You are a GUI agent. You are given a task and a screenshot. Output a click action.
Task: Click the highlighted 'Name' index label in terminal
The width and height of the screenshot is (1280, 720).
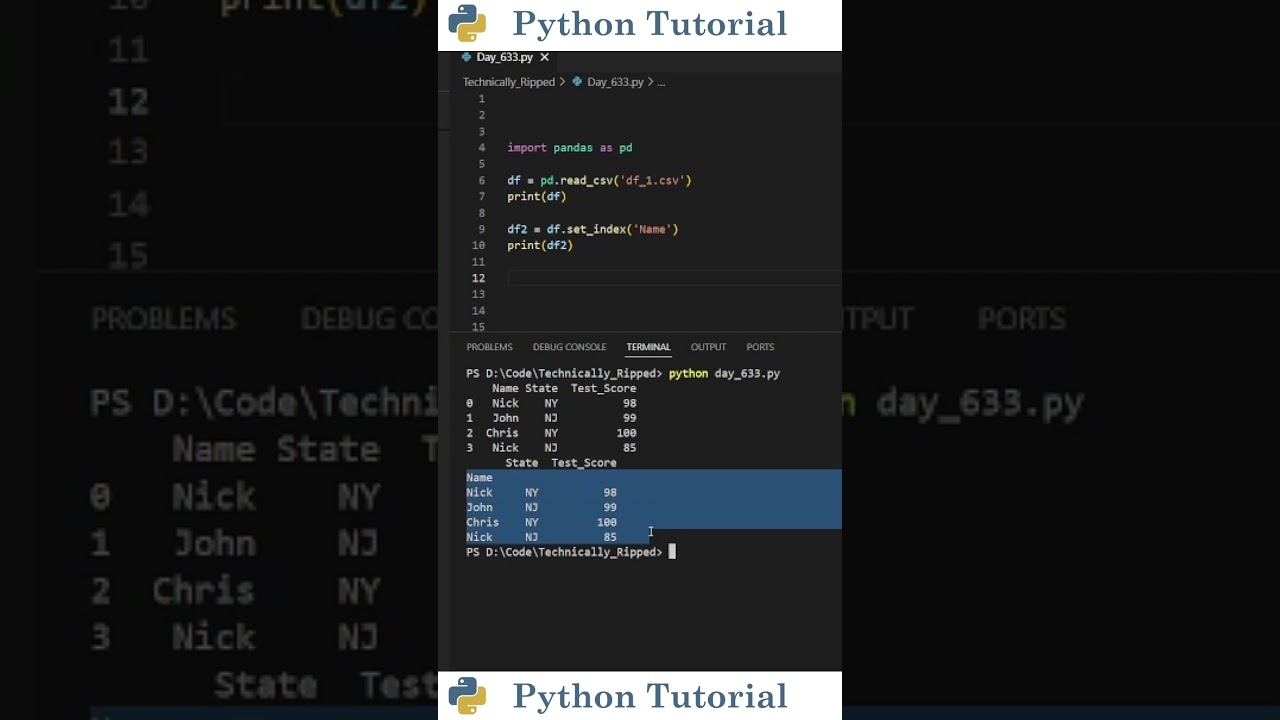click(479, 478)
